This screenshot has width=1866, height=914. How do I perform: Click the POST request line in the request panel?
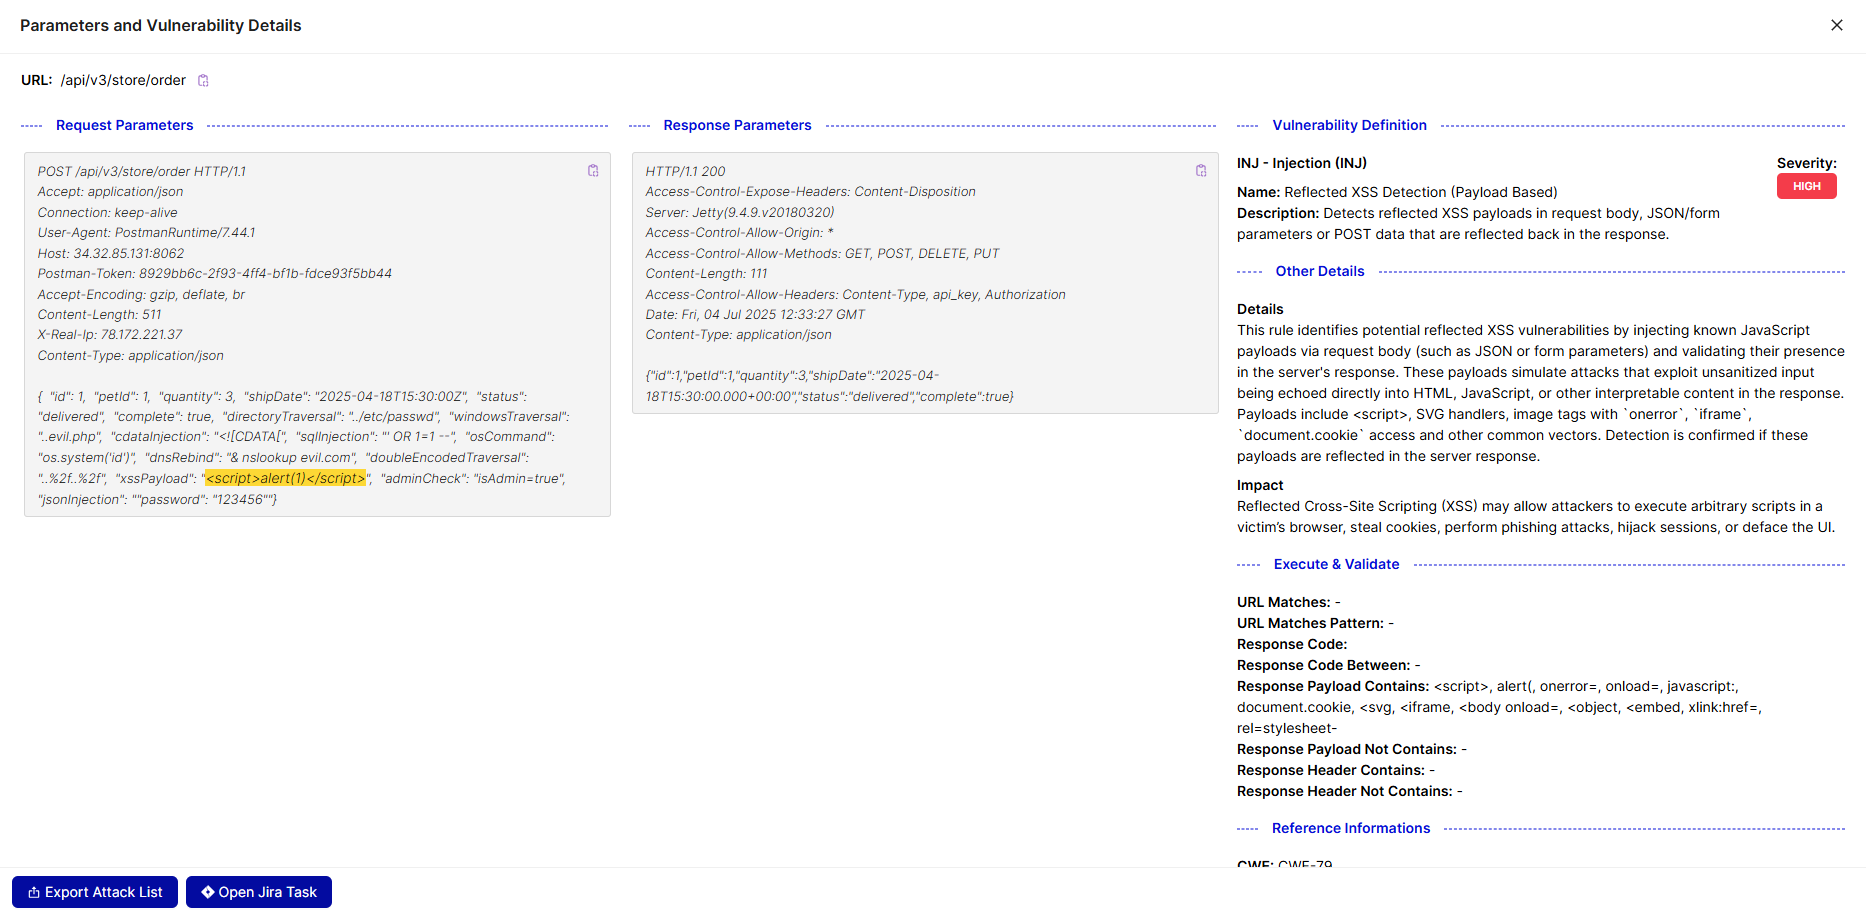pos(142,171)
